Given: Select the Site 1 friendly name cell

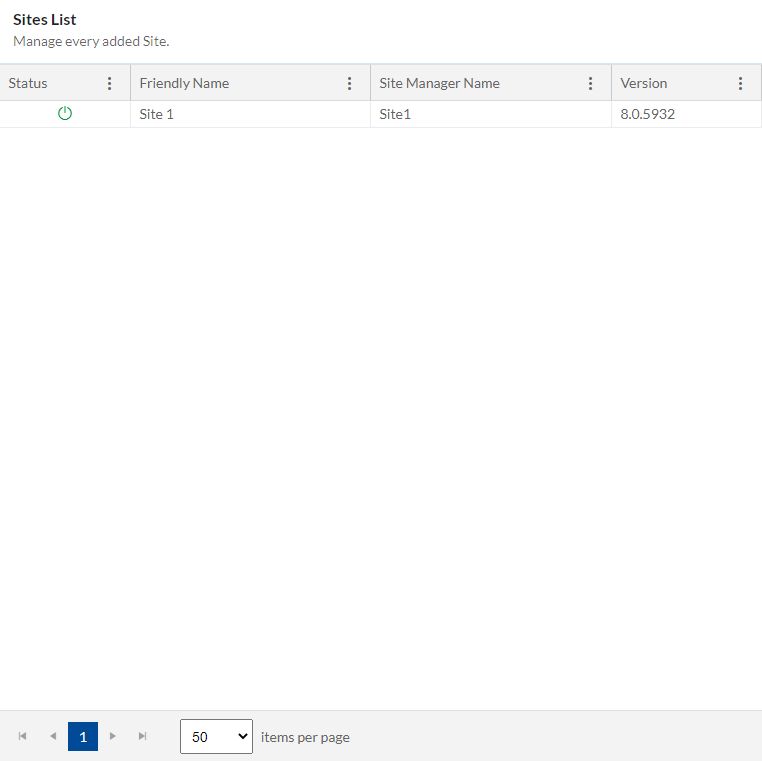Looking at the screenshot, I should [x=250, y=114].
